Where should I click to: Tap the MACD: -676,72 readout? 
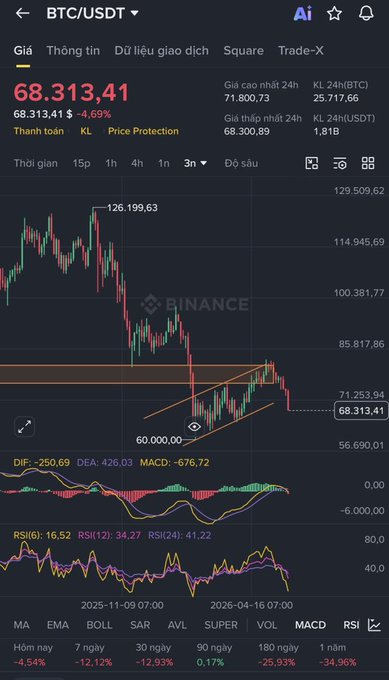click(174, 463)
